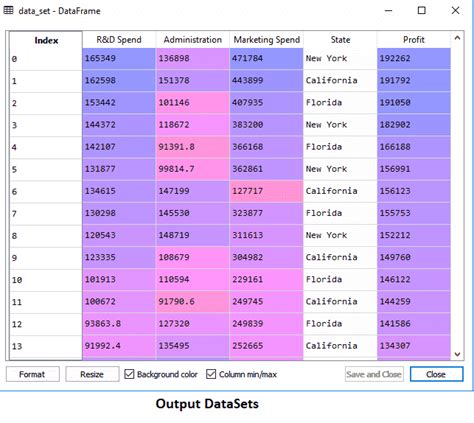Click the Resize button
The width and height of the screenshot is (474, 423).
[x=92, y=374]
